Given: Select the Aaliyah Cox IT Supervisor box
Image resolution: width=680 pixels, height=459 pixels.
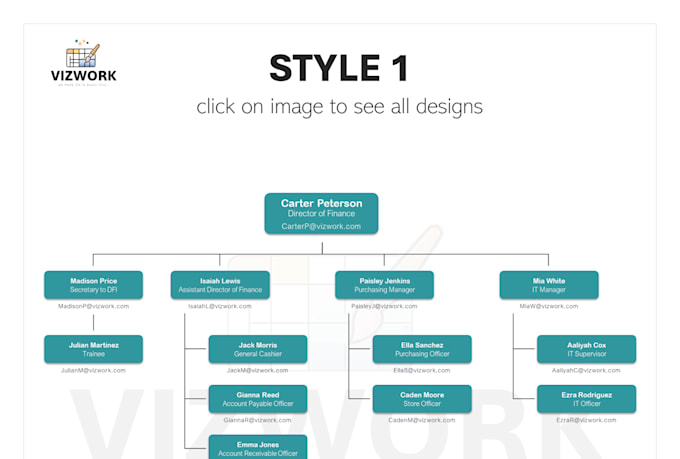Looking at the screenshot, I should (x=587, y=349).
